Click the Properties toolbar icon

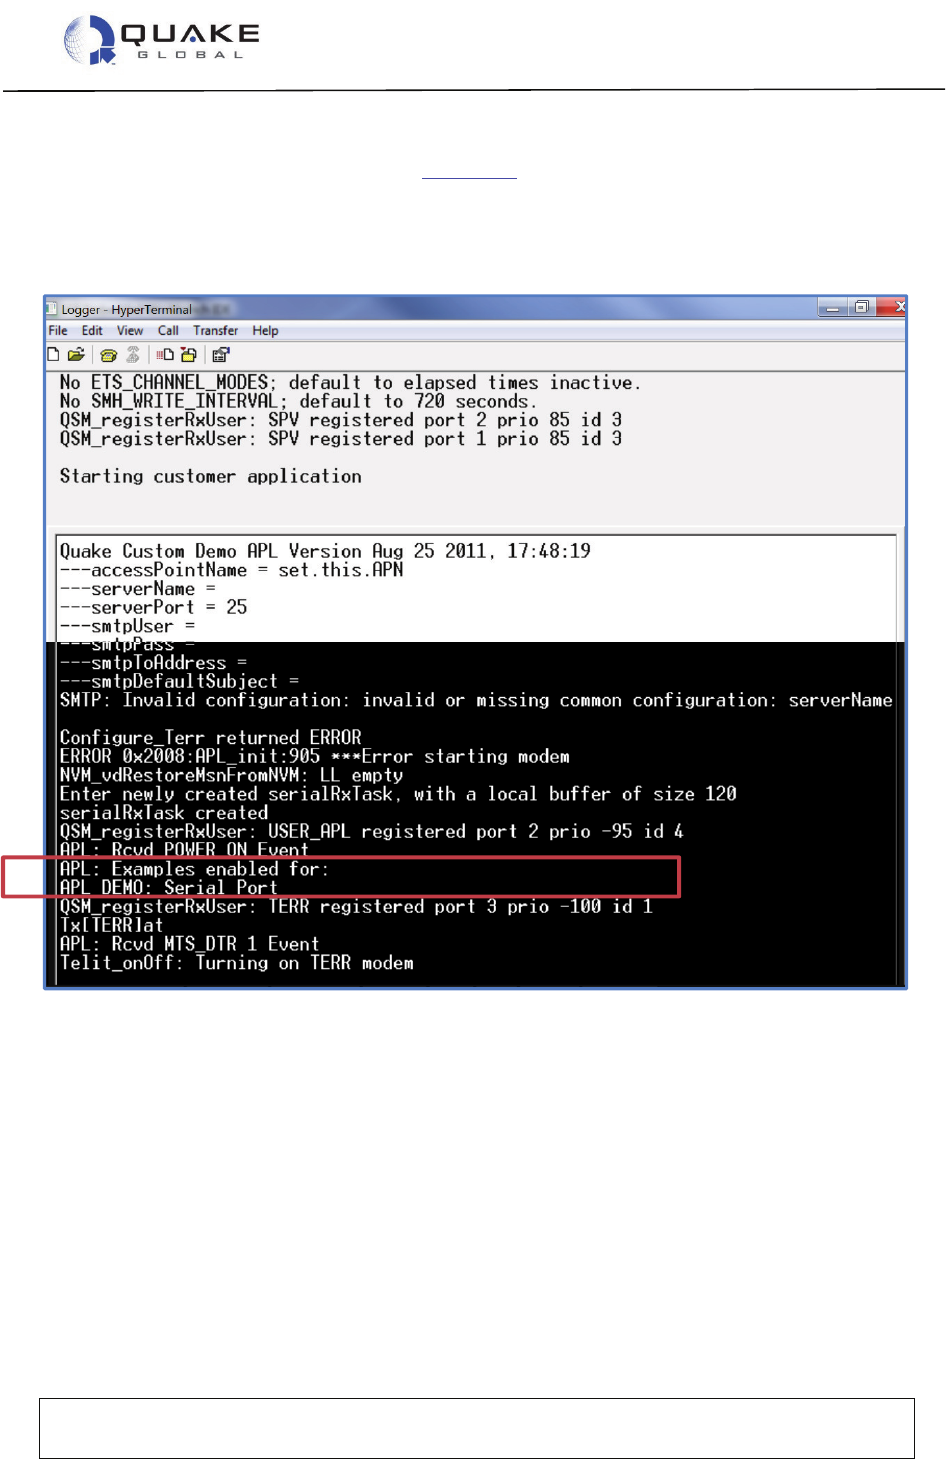point(221,355)
